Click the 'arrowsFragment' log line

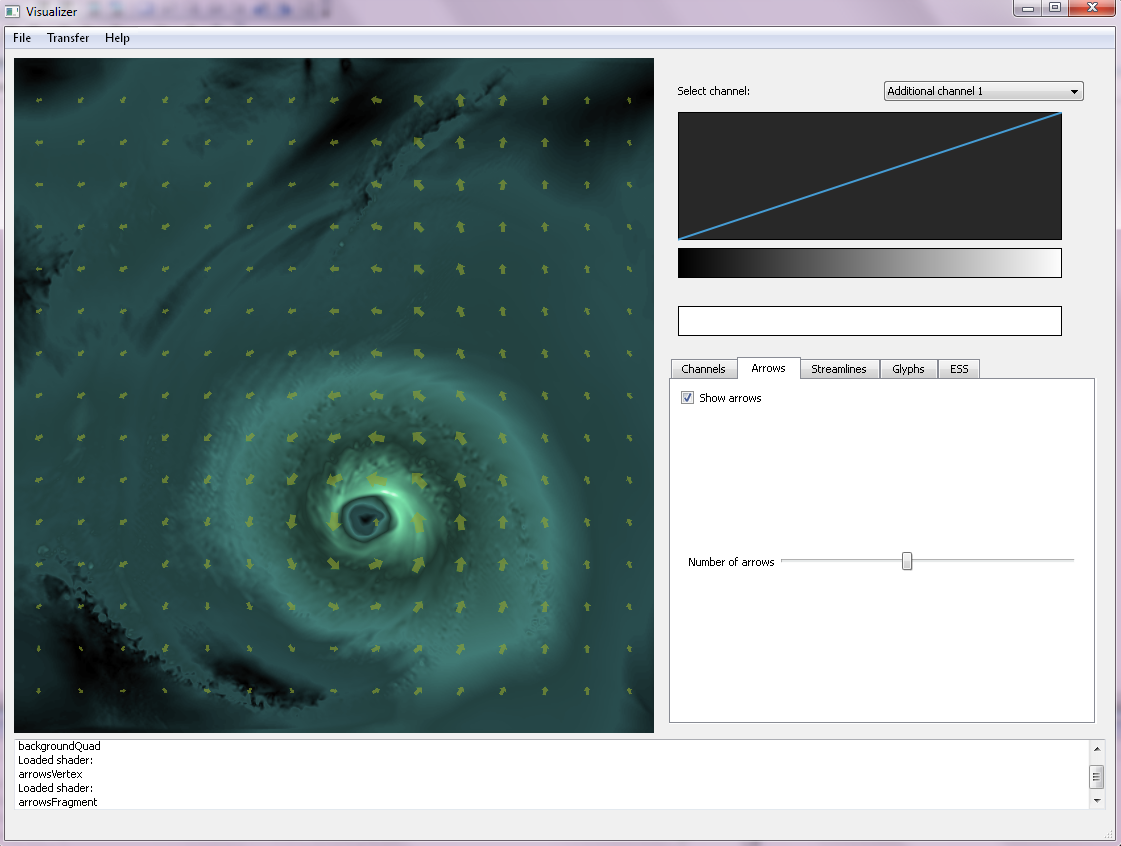point(58,802)
